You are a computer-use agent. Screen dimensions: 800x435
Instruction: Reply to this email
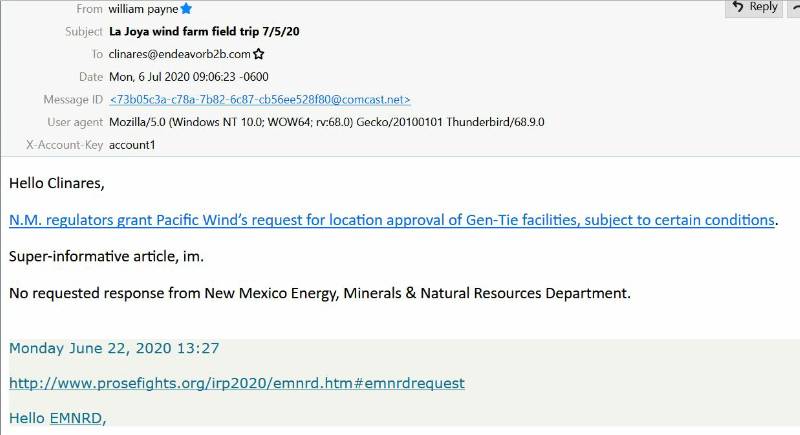click(754, 7)
